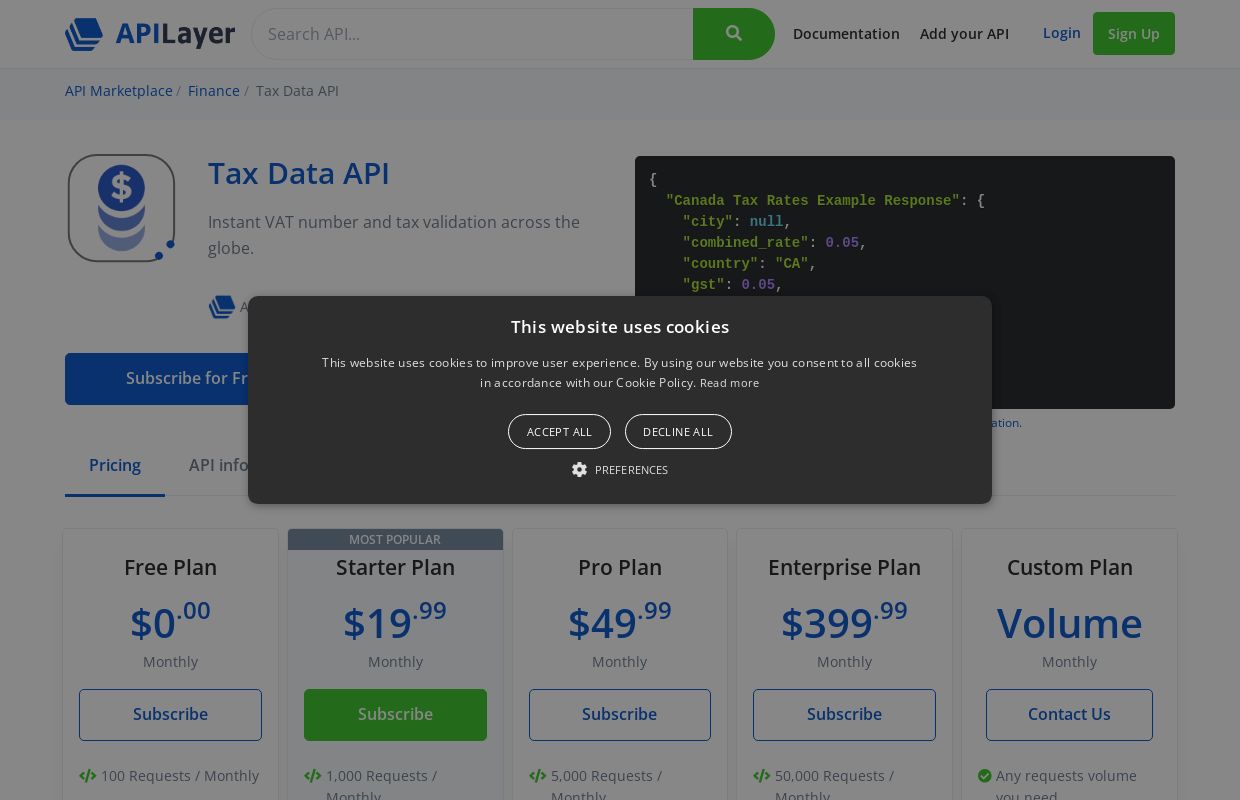Click the small APILayer provider icon
The width and height of the screenshot is (1240, 800).
coord(222,307)
